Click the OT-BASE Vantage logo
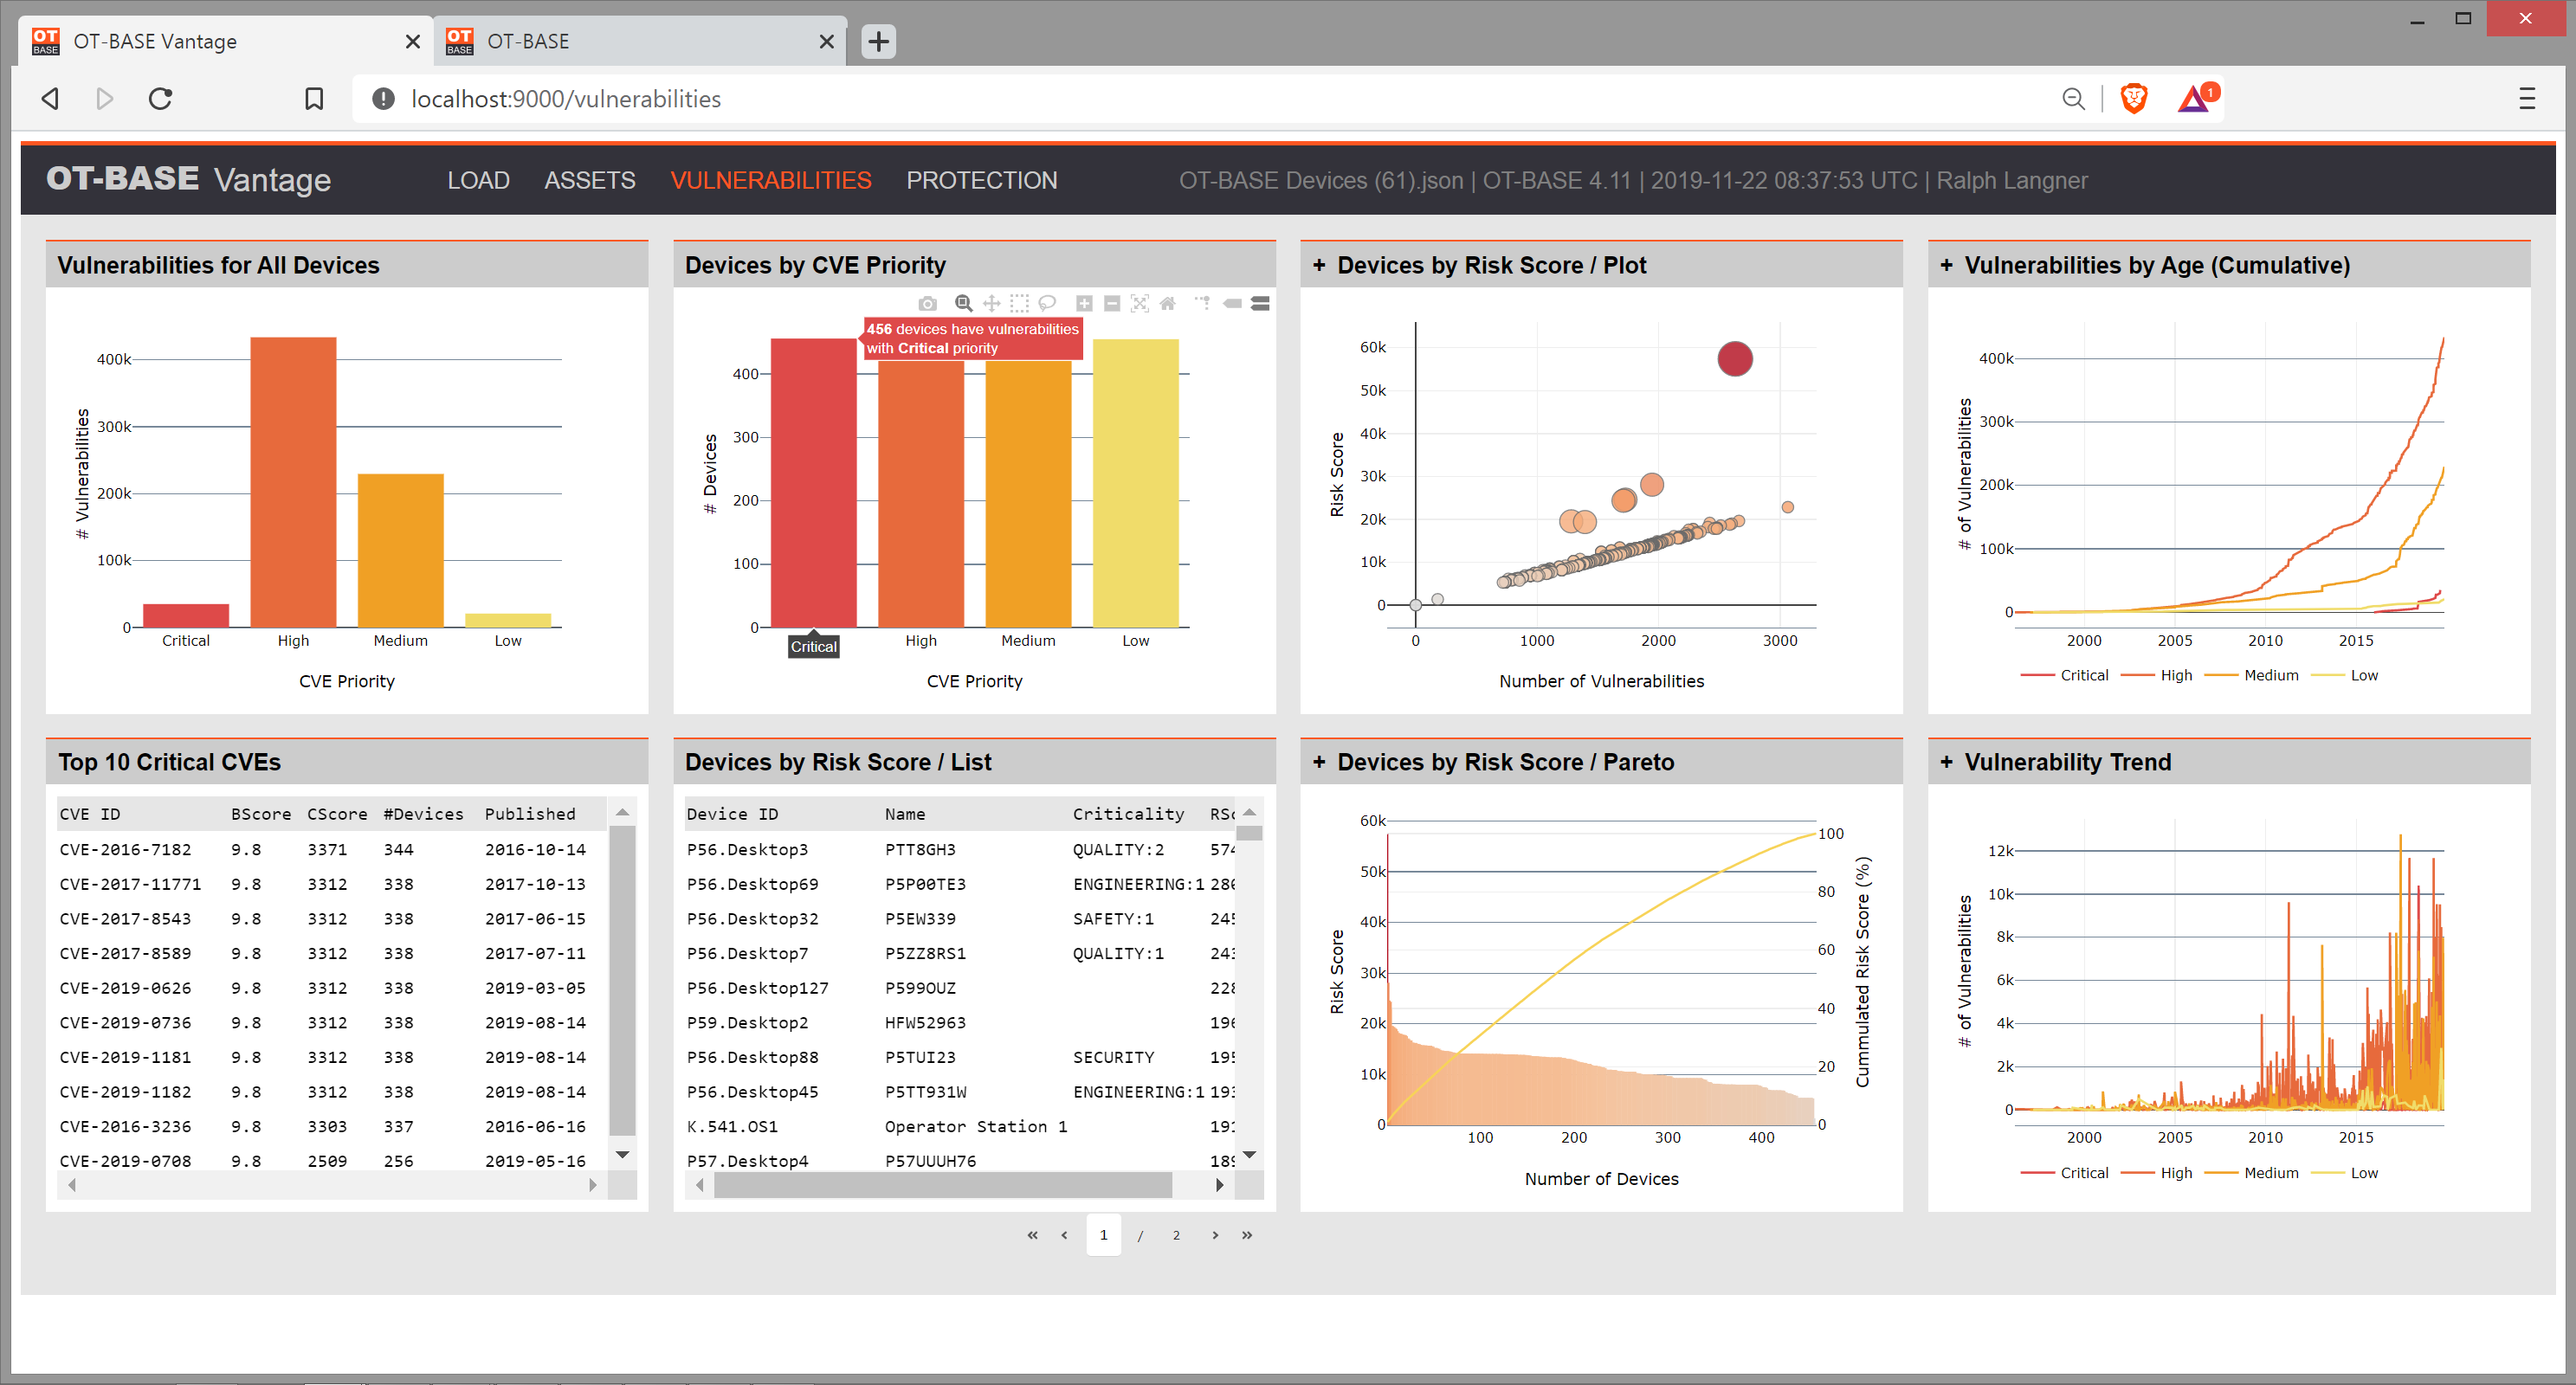Screen dimensions: 2576x1385 (188, 179)
